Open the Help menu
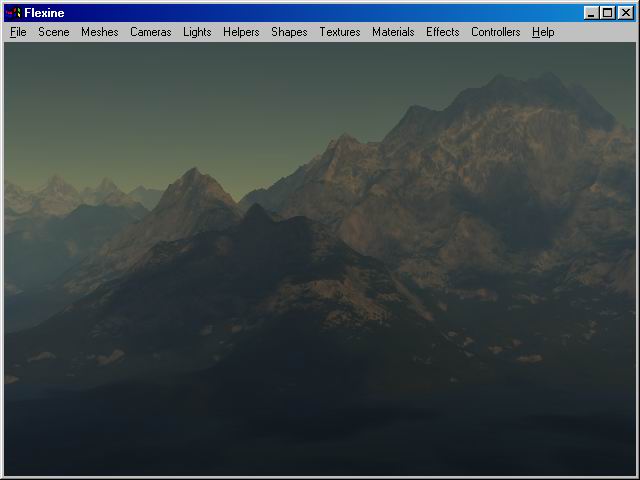Screen dimensions: 640x480 (543, 32)
